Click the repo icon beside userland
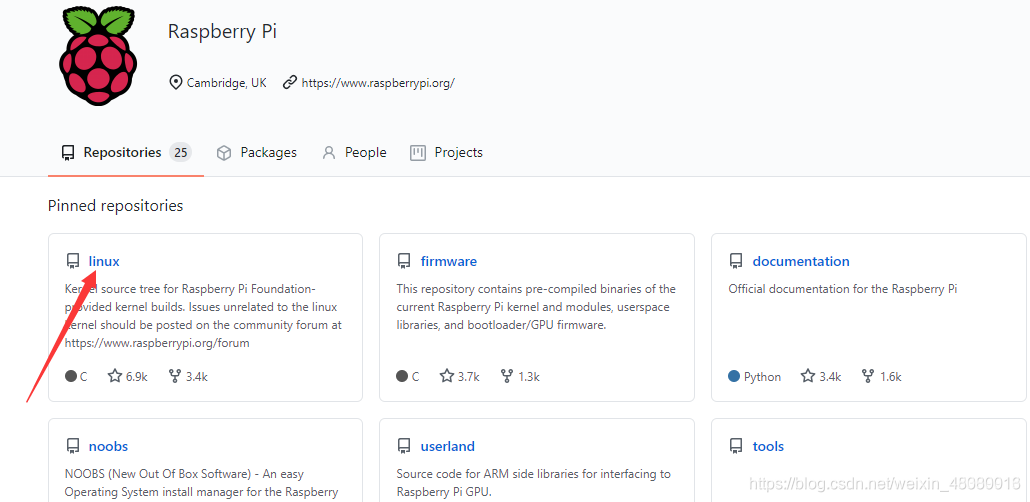 pyautogui.click(x=404, y=447)
